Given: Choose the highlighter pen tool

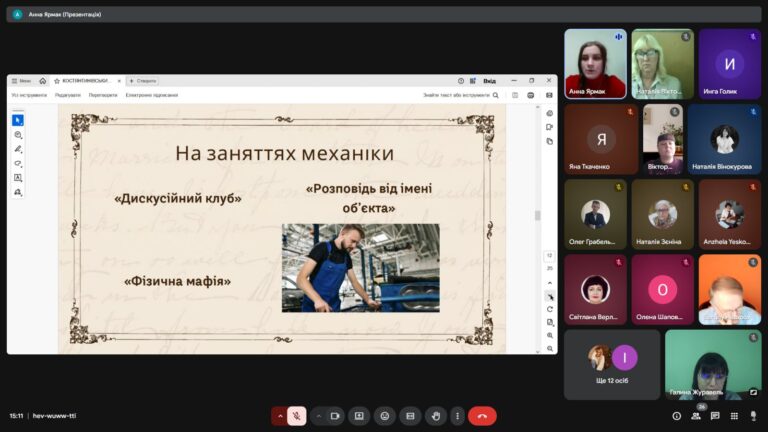Looking at the screenshot, I should 18,149.
